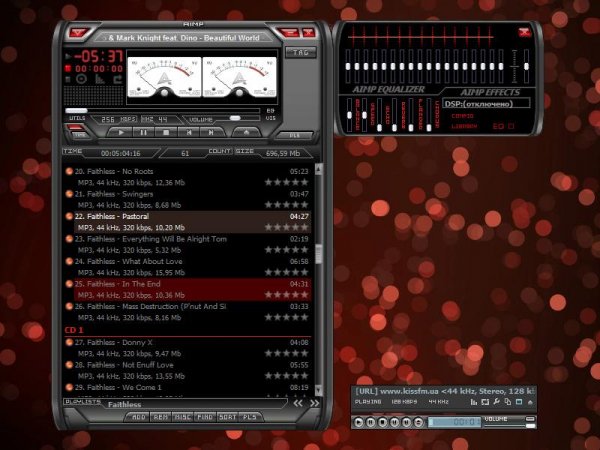Toggle repeat icon under the timer

118,79
